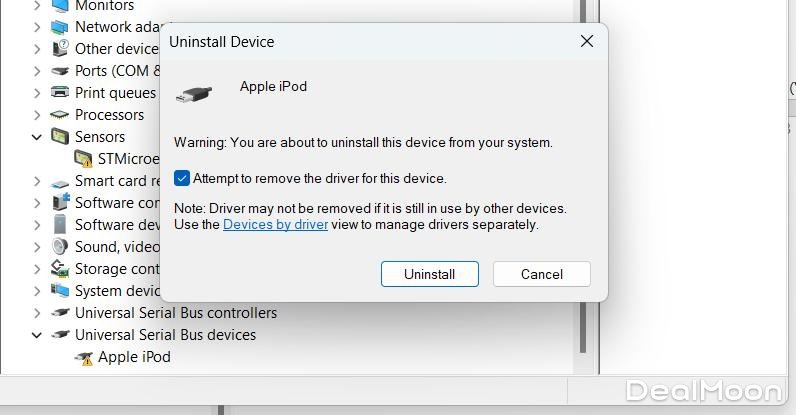Select Apple iPod in the device tree

(134, 357)
